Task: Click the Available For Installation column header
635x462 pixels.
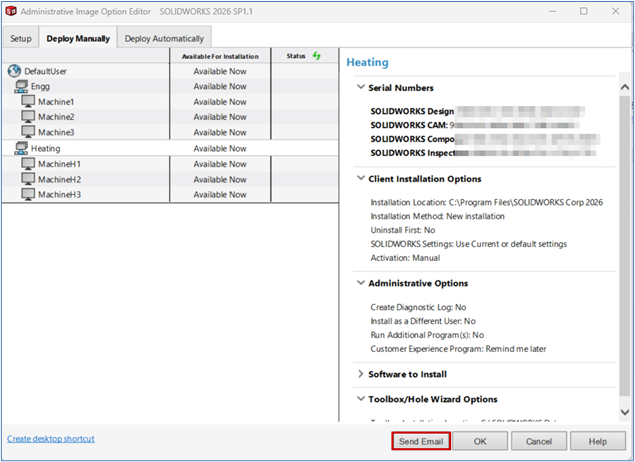Action: coord(220,56)
